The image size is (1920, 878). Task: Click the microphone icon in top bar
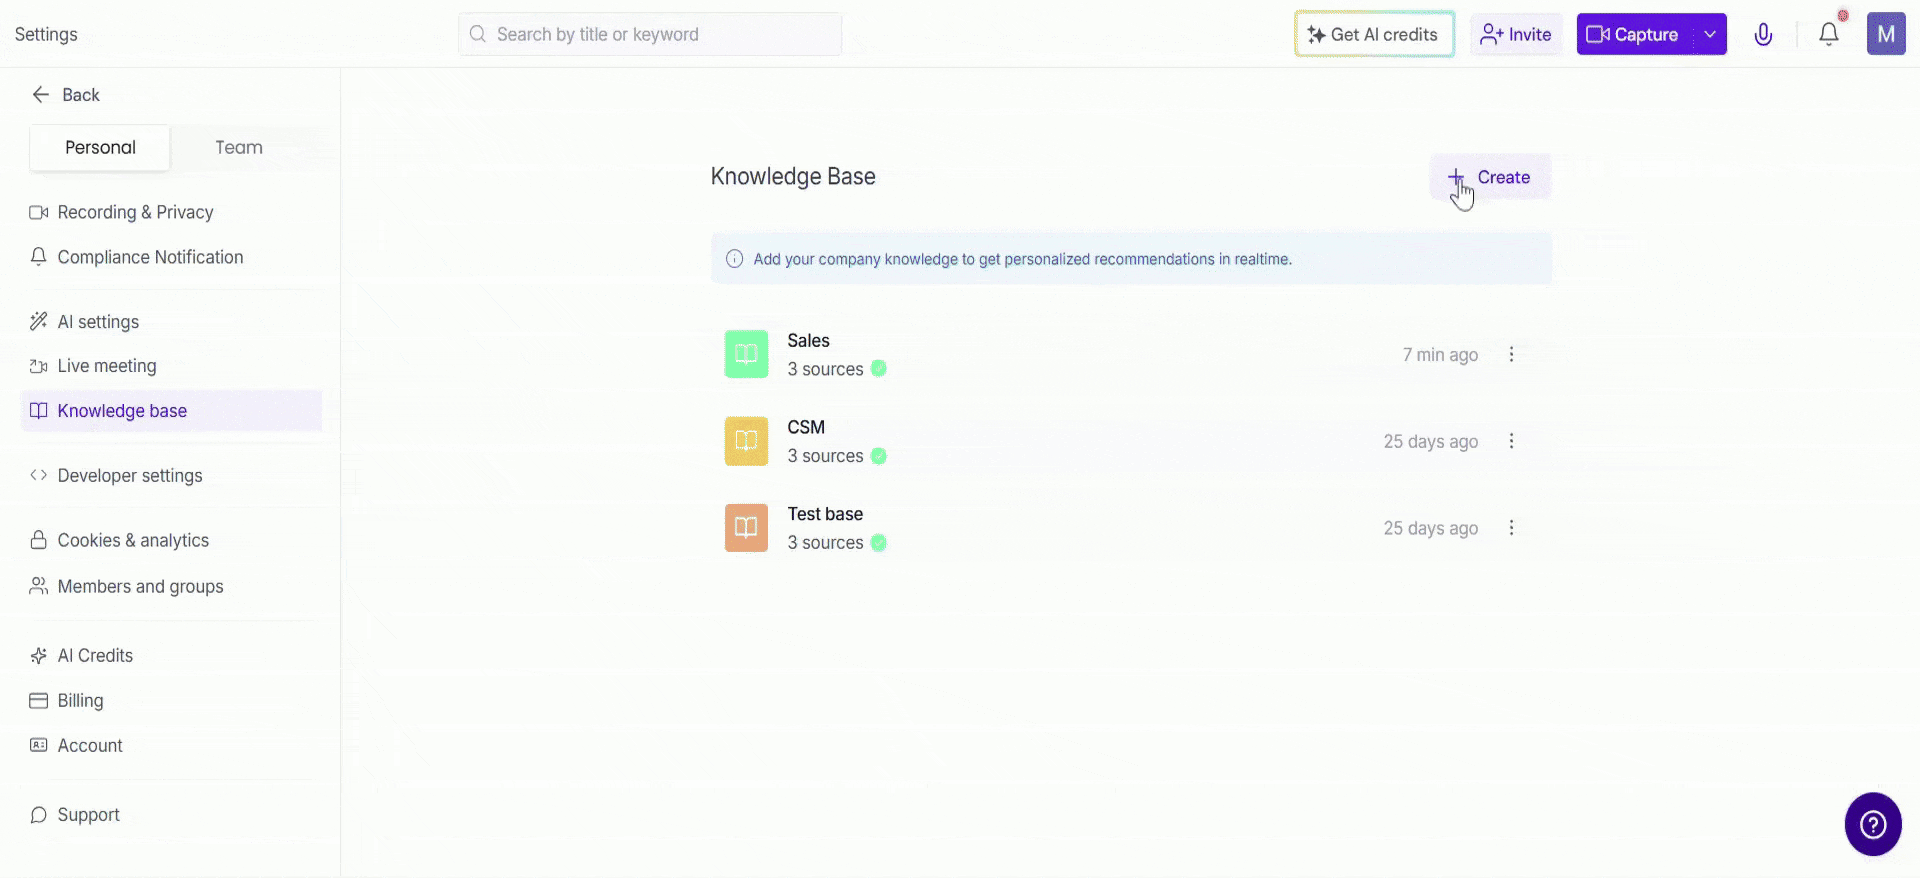coord(1763,34)
